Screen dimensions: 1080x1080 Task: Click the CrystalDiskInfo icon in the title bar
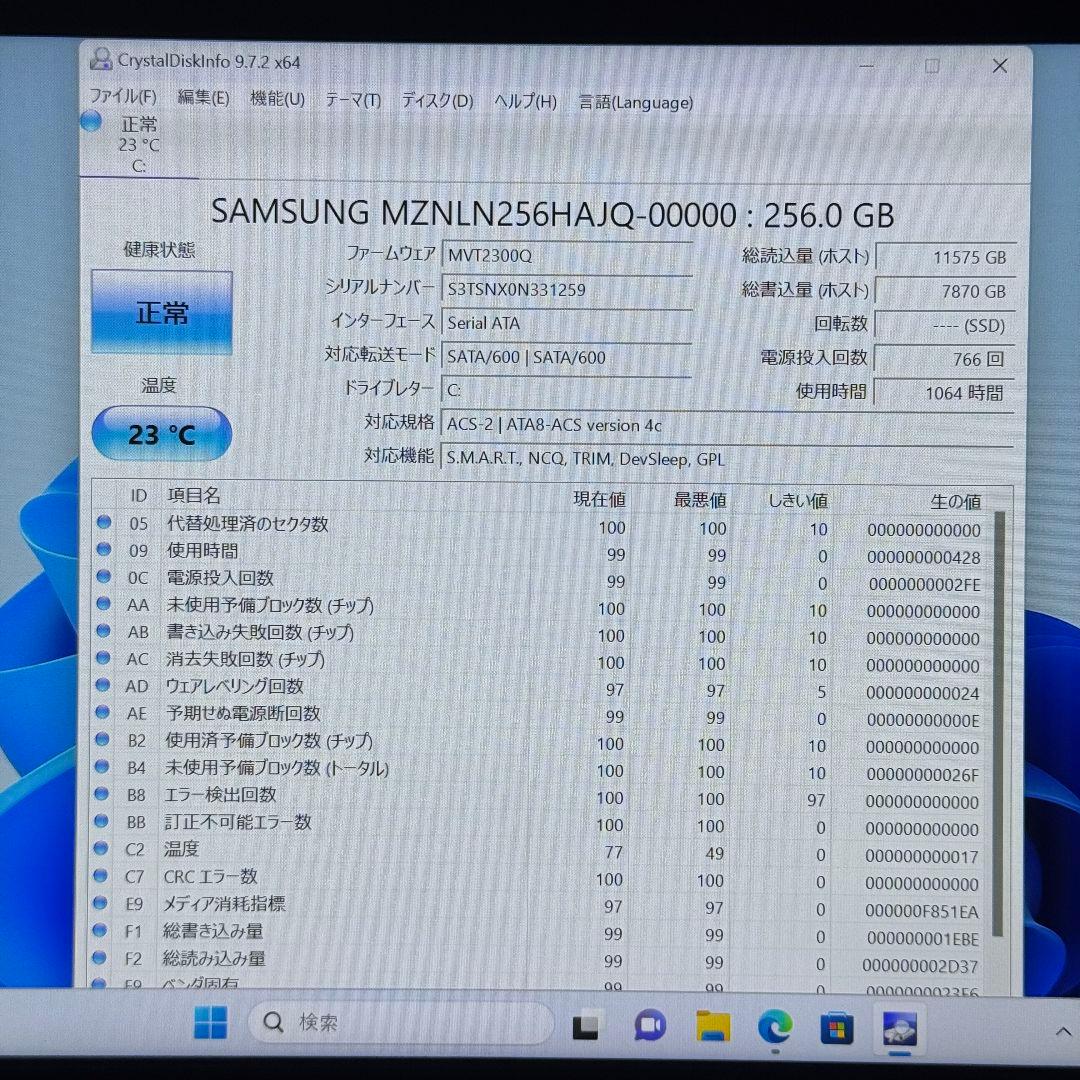[x=100, y=60]
